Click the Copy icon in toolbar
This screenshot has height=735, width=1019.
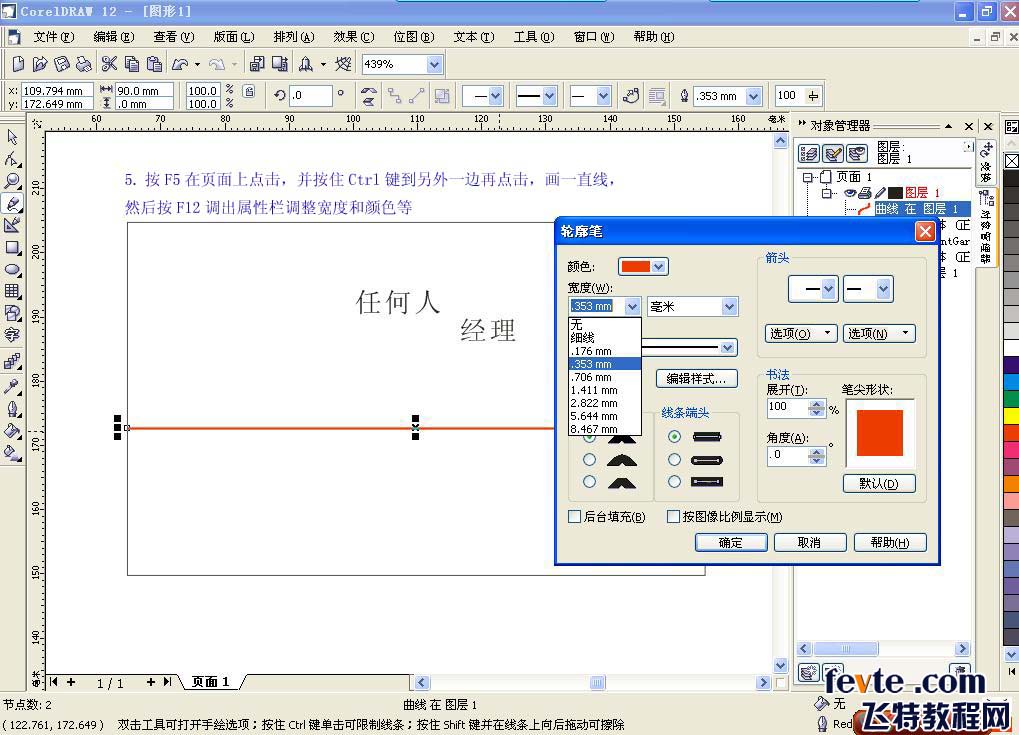coord(132,64)
